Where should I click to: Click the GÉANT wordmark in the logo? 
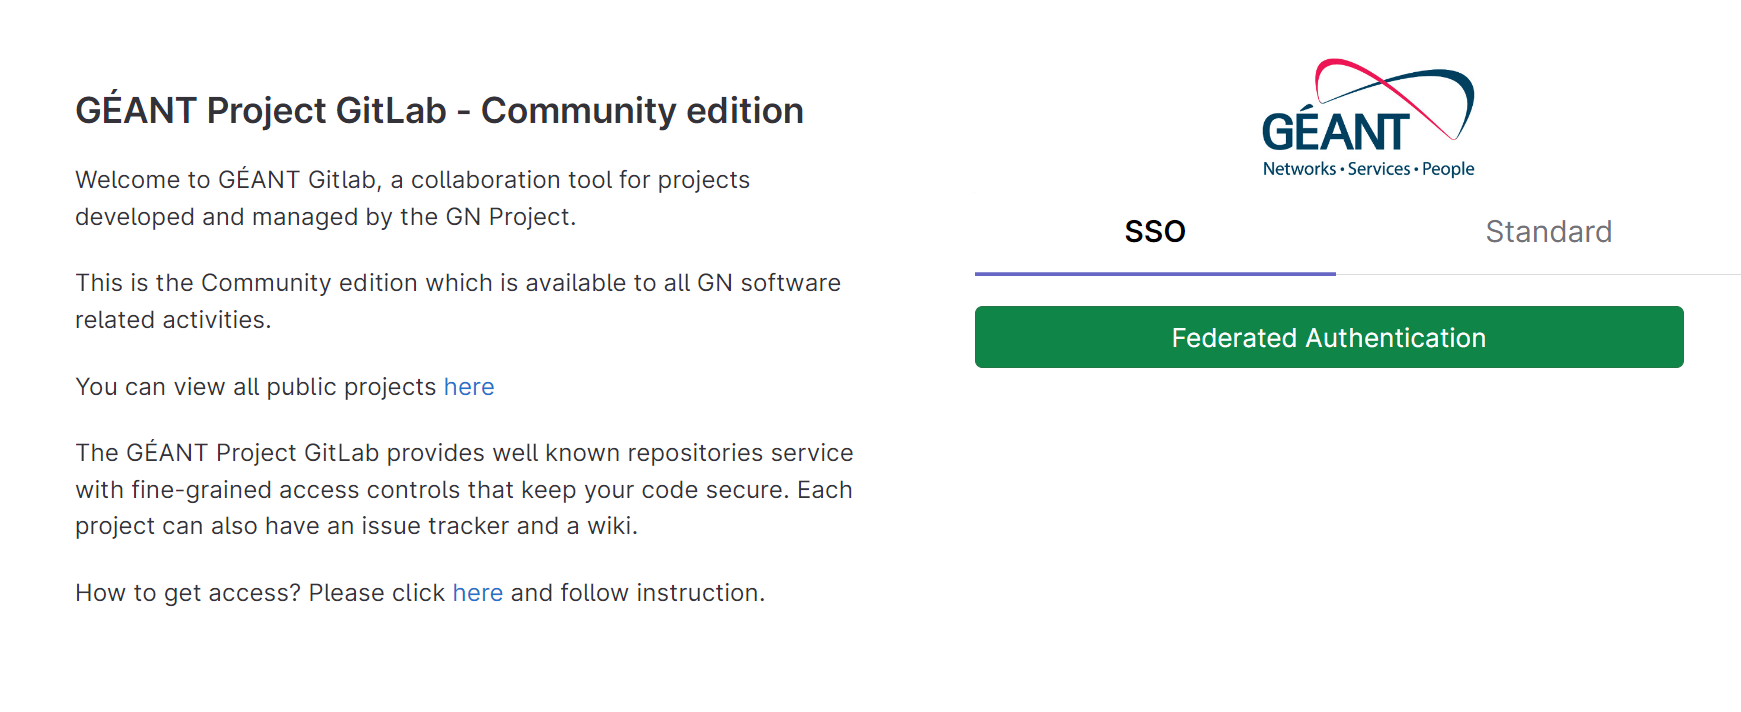(1336, 132)
